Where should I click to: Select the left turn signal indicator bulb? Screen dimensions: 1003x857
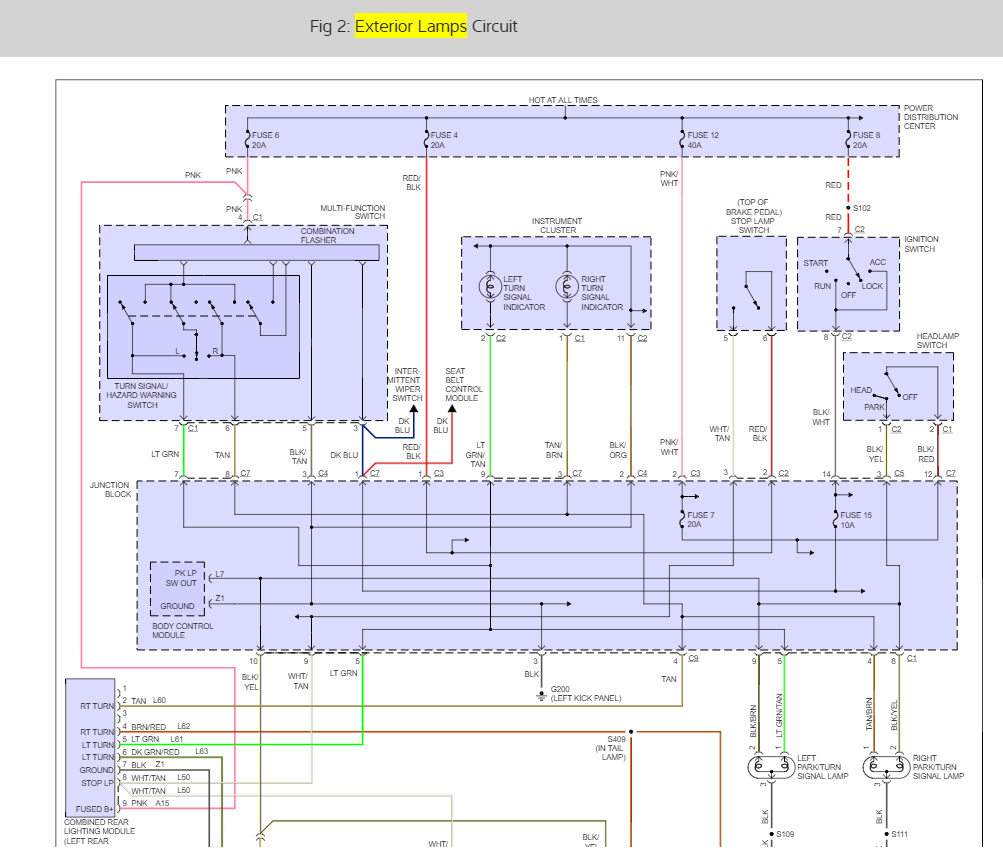tap(491, 286)
